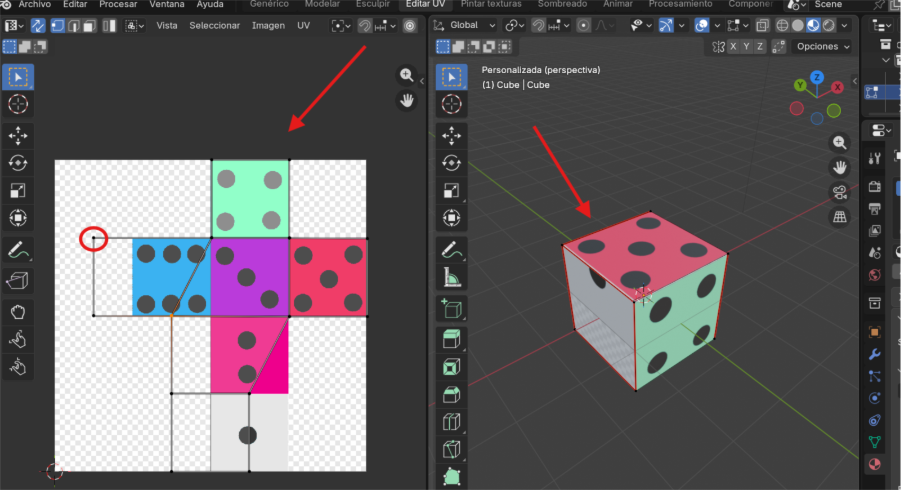The height and width of the screenshot is (490, 901).
Task: Toggle UV sync selection
Action: pos(37,25)
